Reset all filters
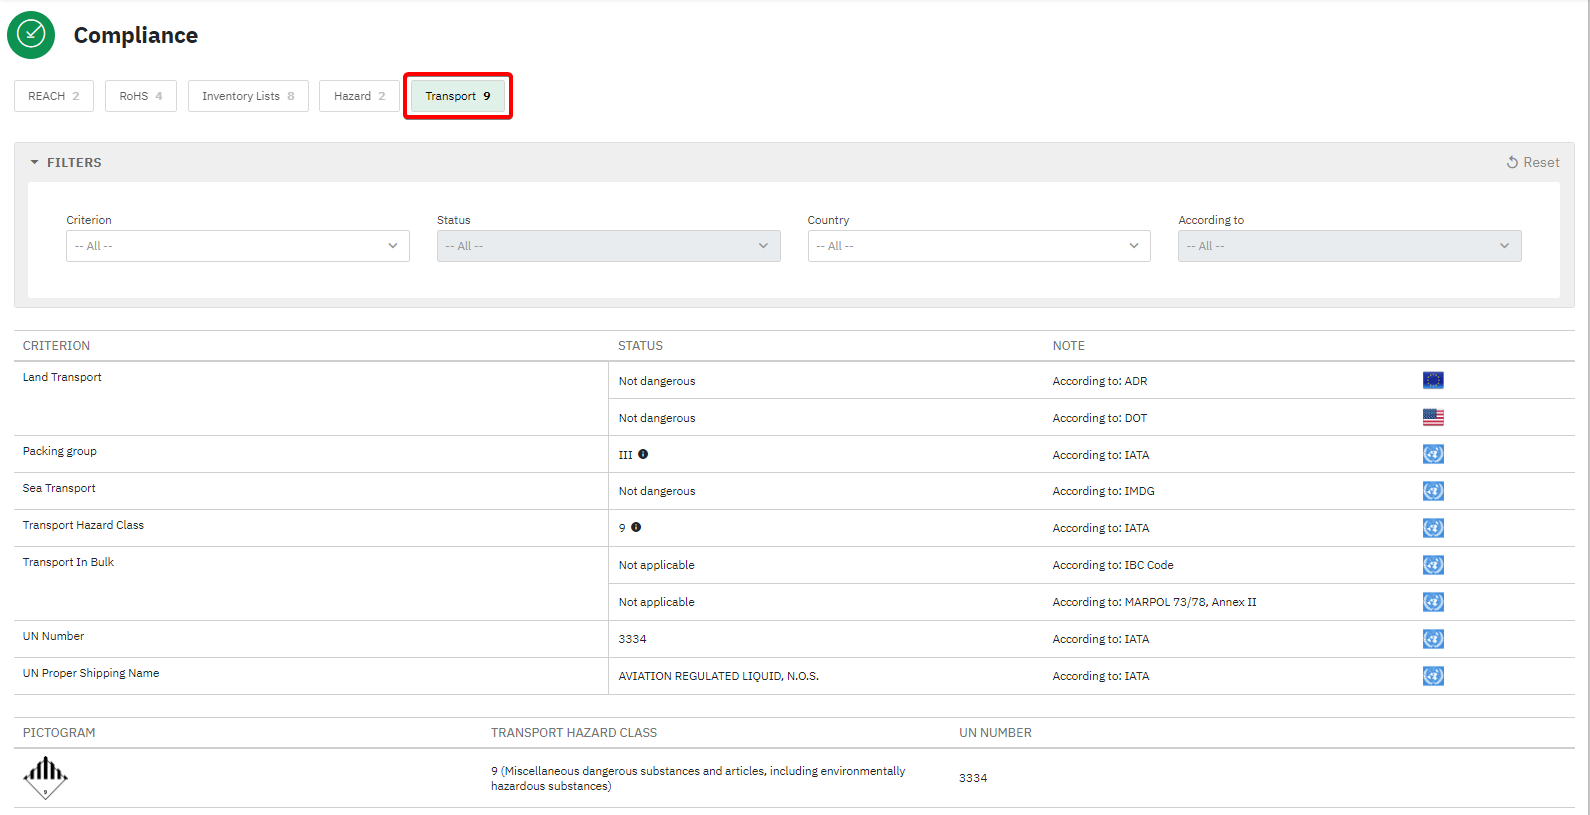The height and width of the screenshot is (815, 1590). point(1532,162)
